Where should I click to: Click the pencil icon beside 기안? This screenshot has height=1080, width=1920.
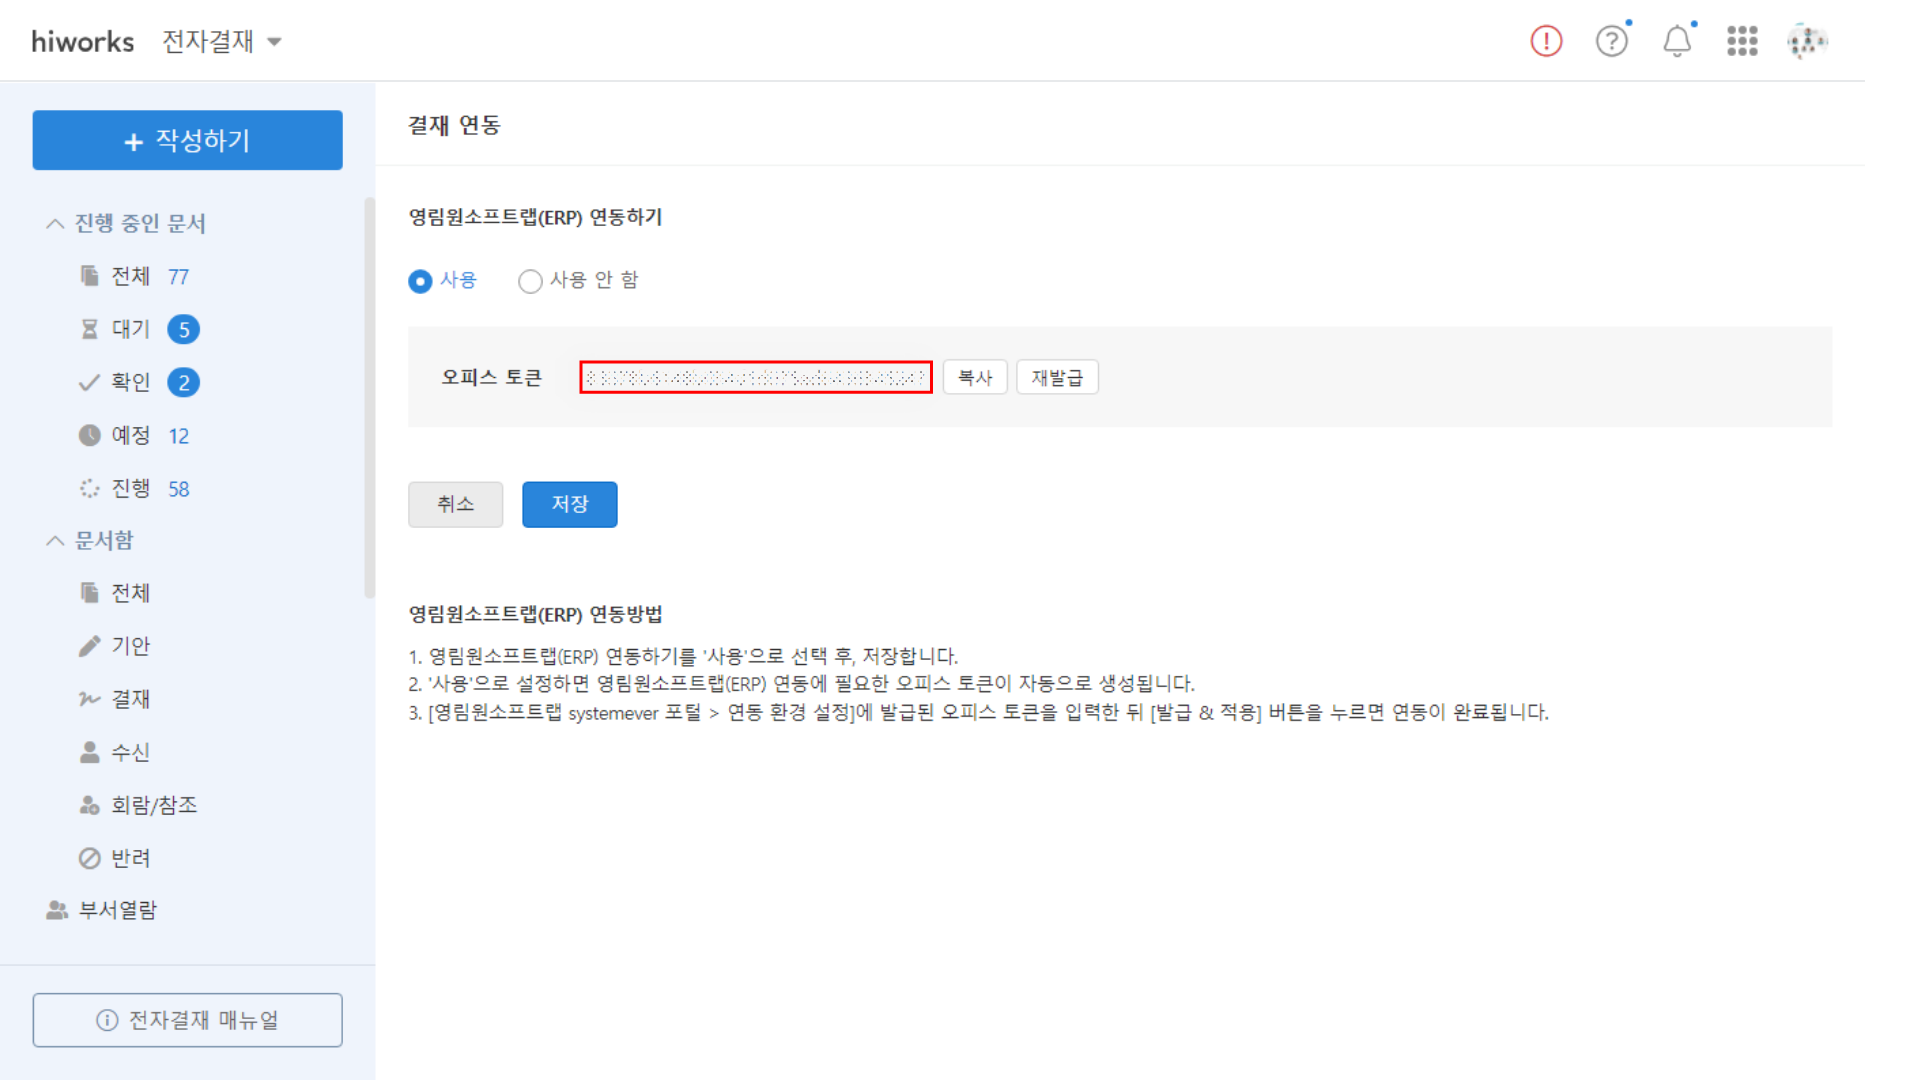click(90, 646)
